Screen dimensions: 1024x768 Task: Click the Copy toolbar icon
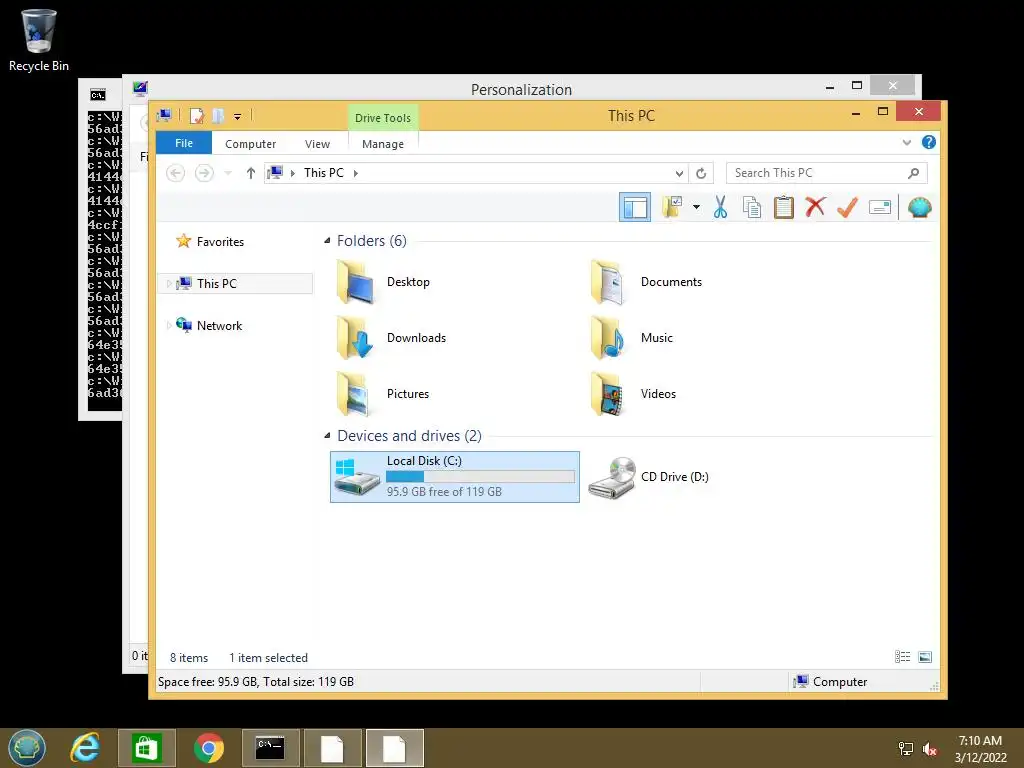pos(752,208)
